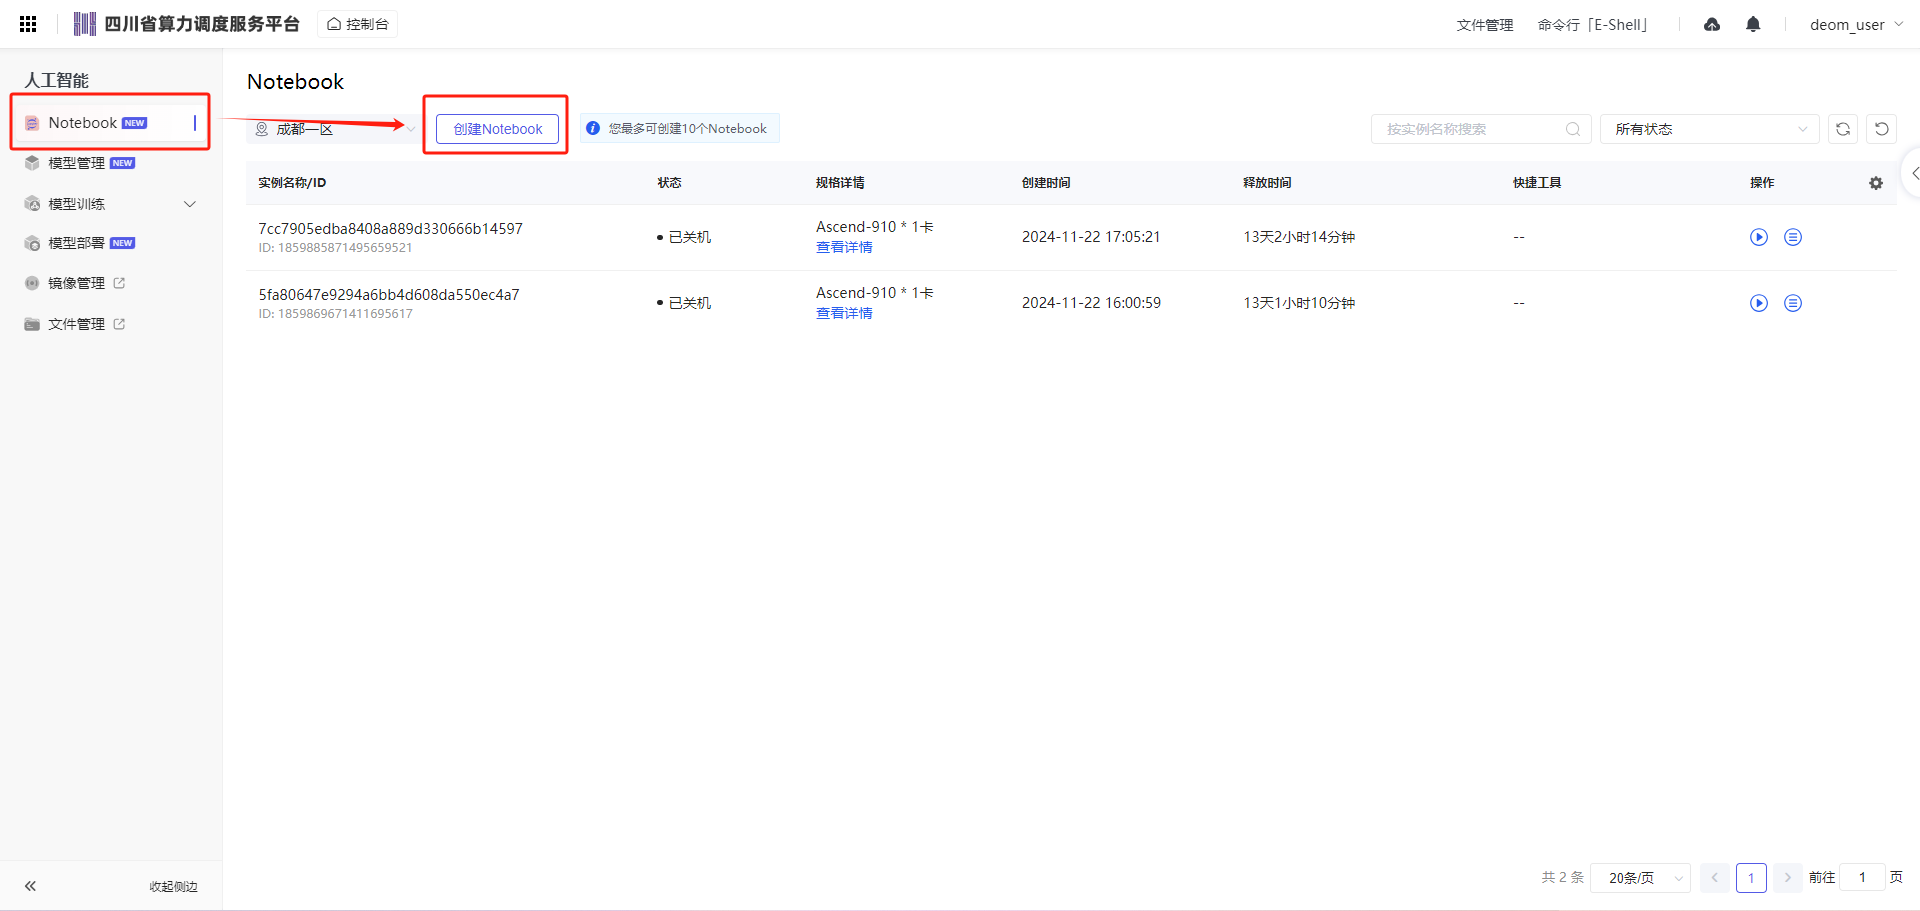Click the 文件管理 external link icon in sidebar

tap(119, 324)
